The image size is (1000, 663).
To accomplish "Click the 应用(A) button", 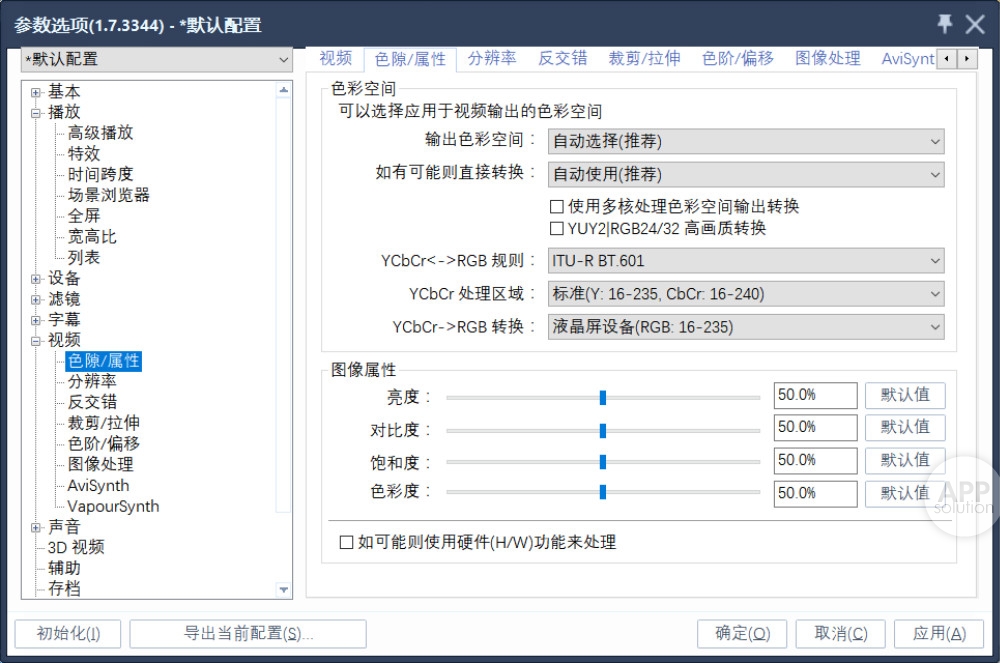I will [939, 633].
